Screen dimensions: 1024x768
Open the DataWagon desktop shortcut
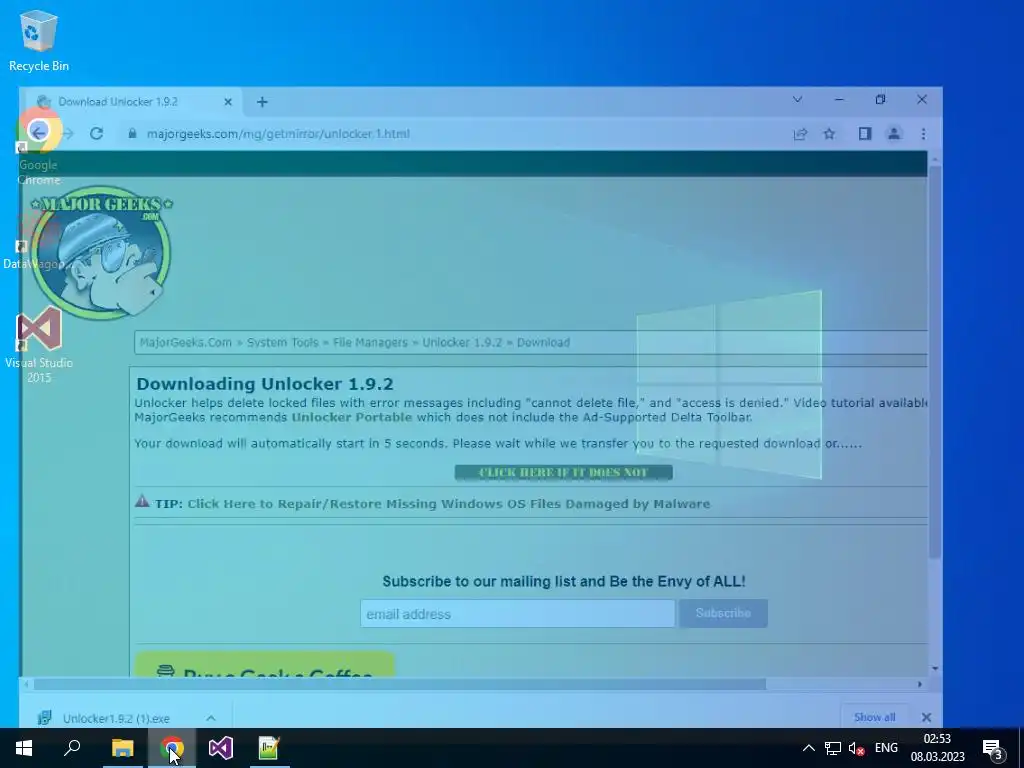point(34,242)
